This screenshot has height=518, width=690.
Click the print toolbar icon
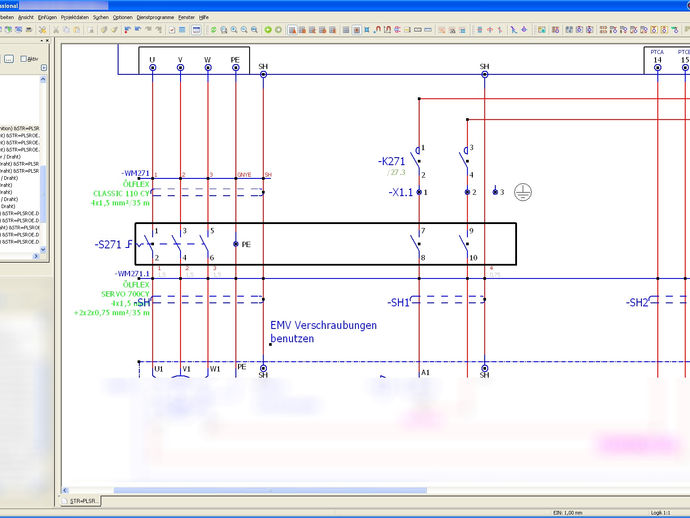coord(29,30)
